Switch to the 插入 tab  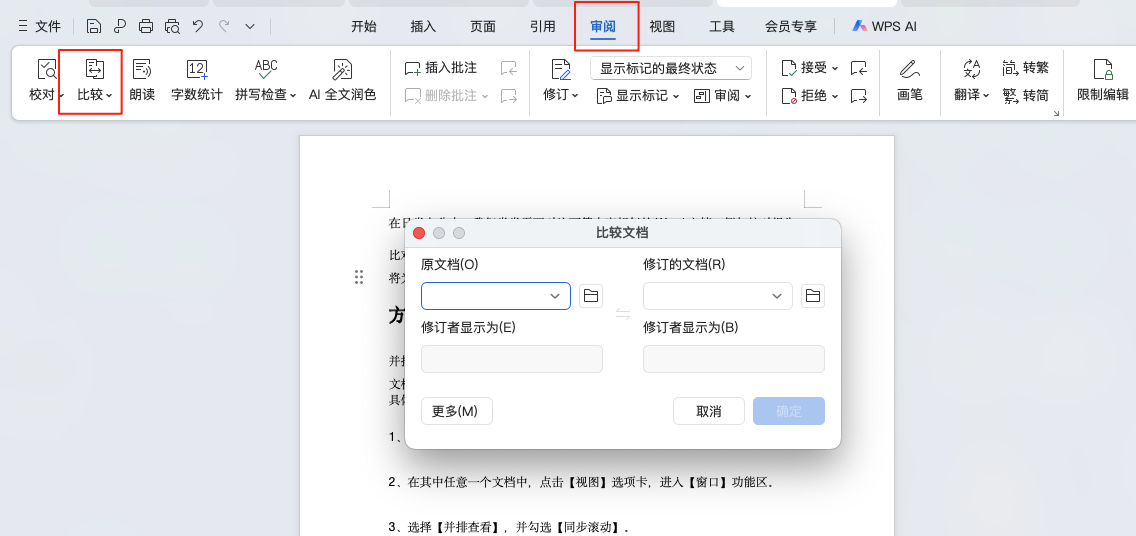(x=423, y=27)
